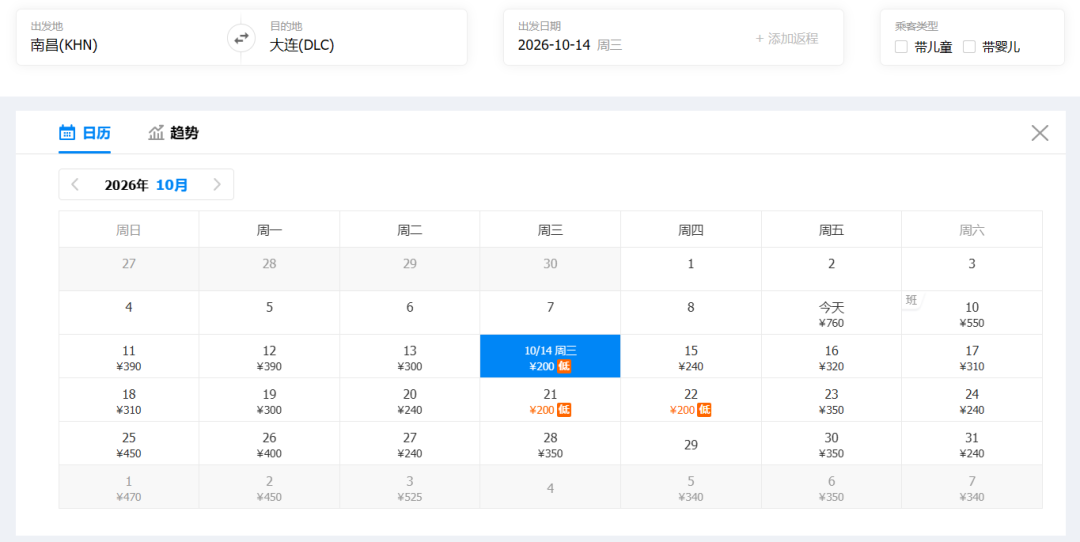
Task: Select October 21 low price ¥200
Action: (550, 400)
